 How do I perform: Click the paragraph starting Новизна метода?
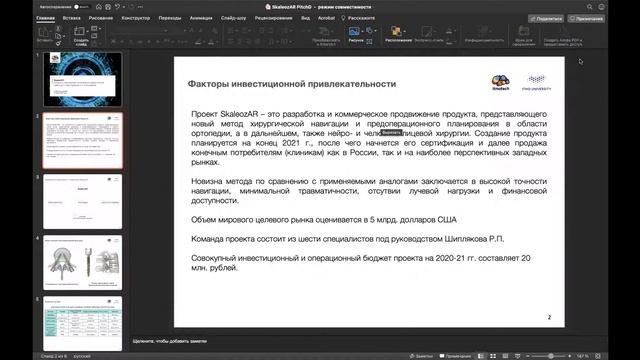369,191
